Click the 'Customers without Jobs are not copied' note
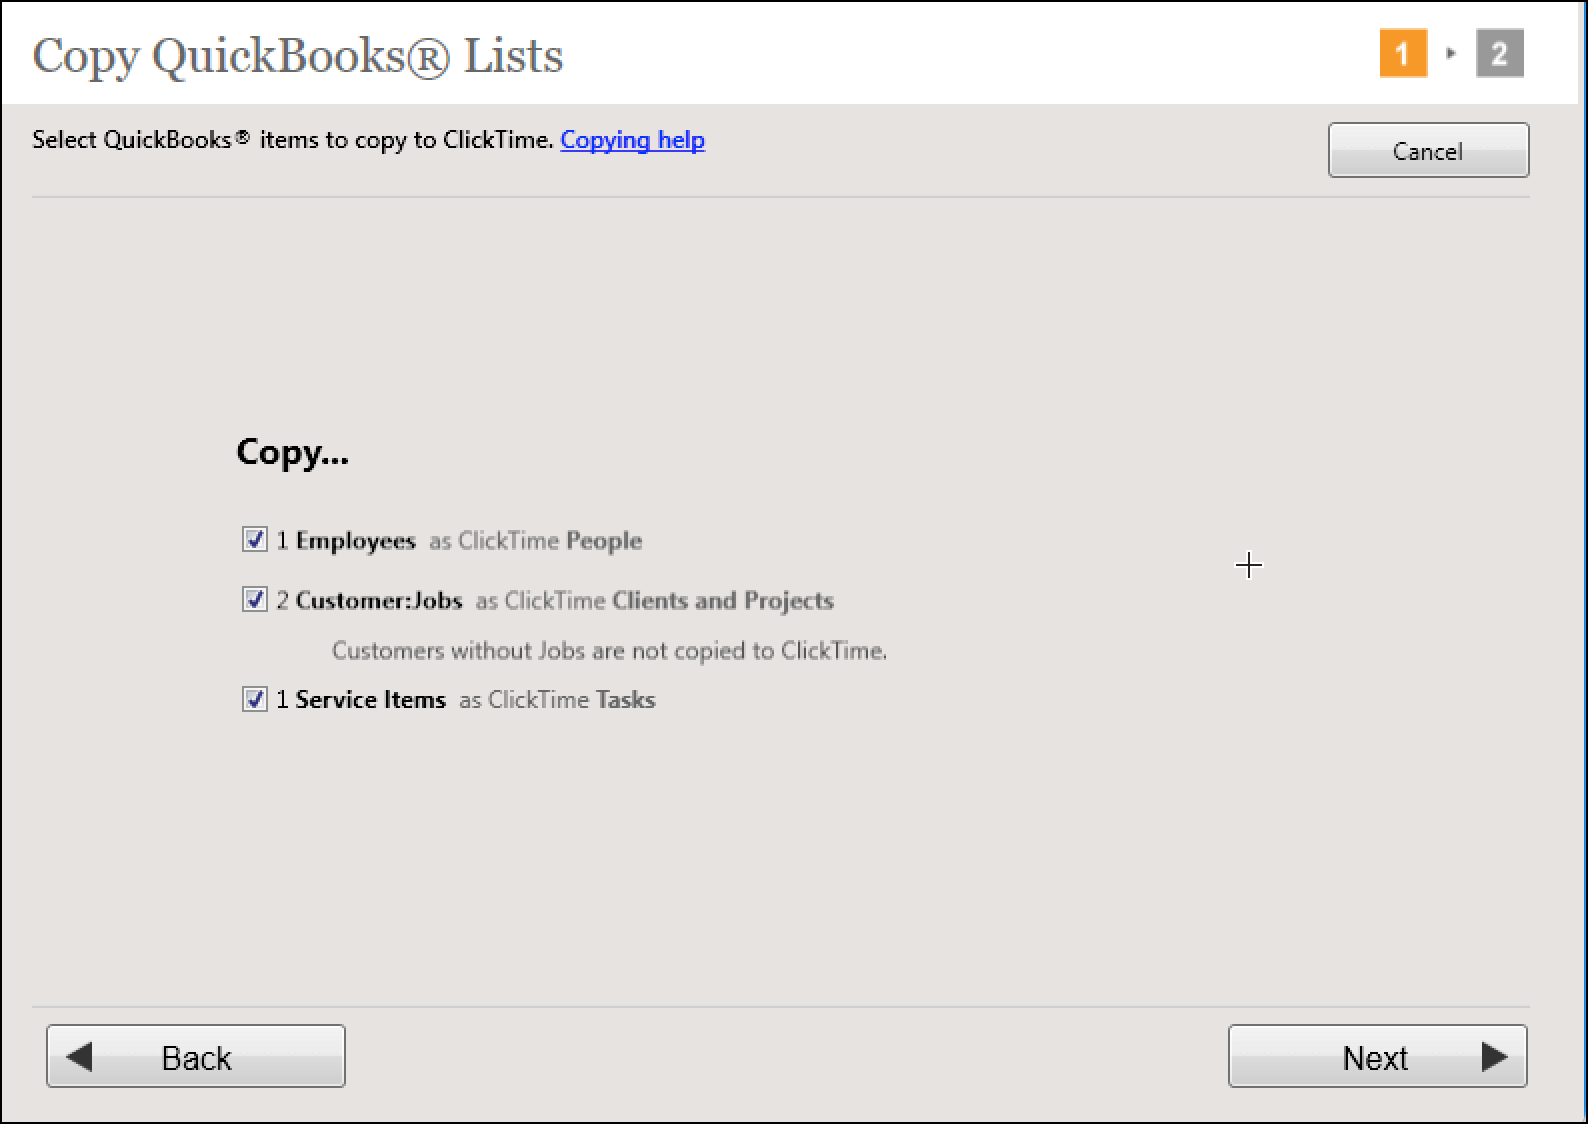 coord(609,651)
